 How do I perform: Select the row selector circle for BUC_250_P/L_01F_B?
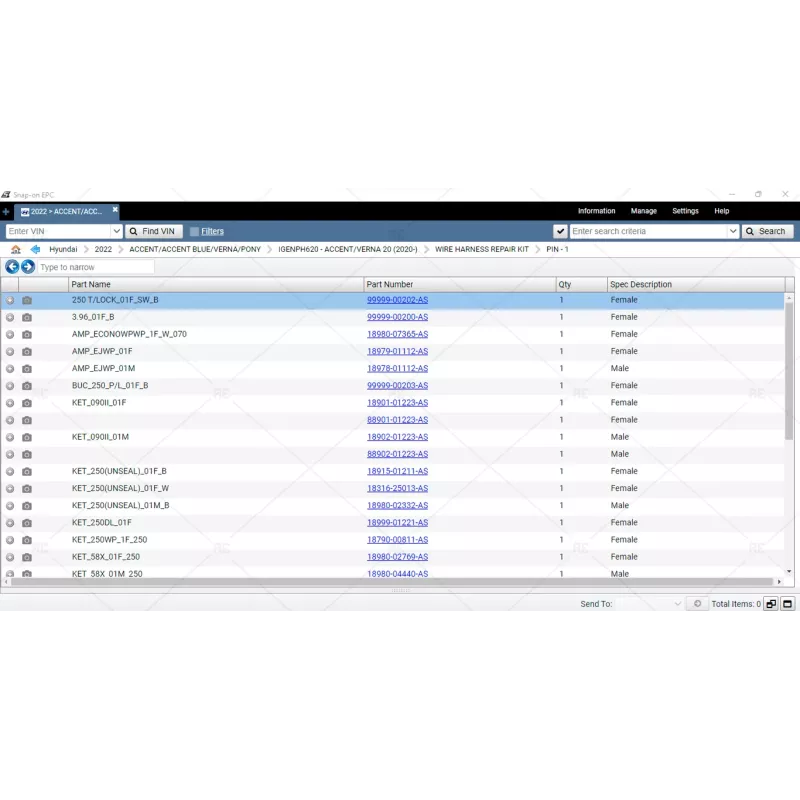point(10,385)
